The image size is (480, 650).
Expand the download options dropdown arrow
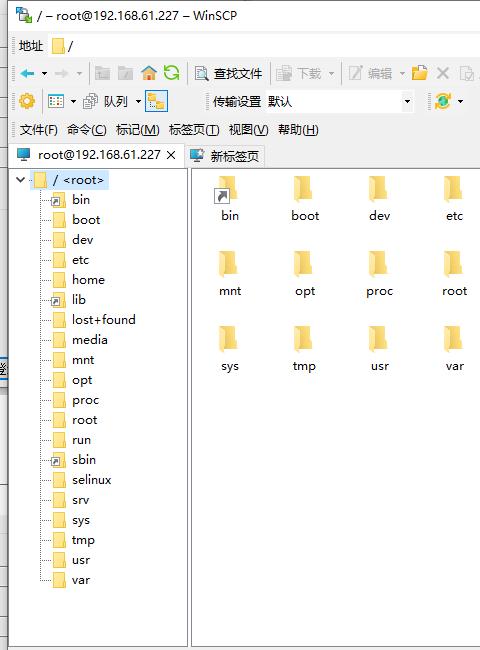tap(331, 74)
